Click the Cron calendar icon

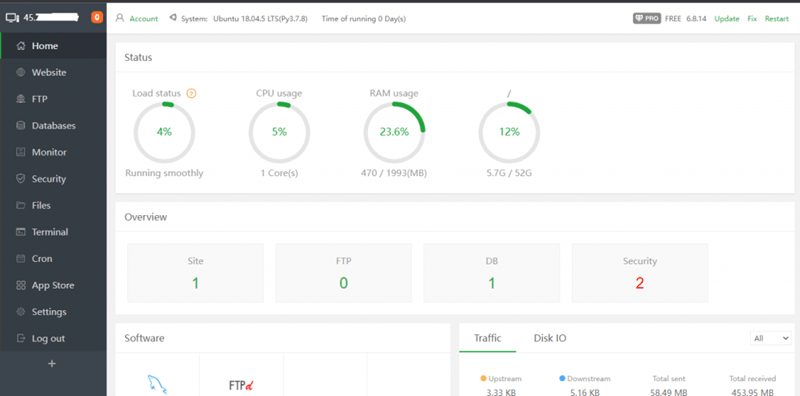tap(21, 259)
